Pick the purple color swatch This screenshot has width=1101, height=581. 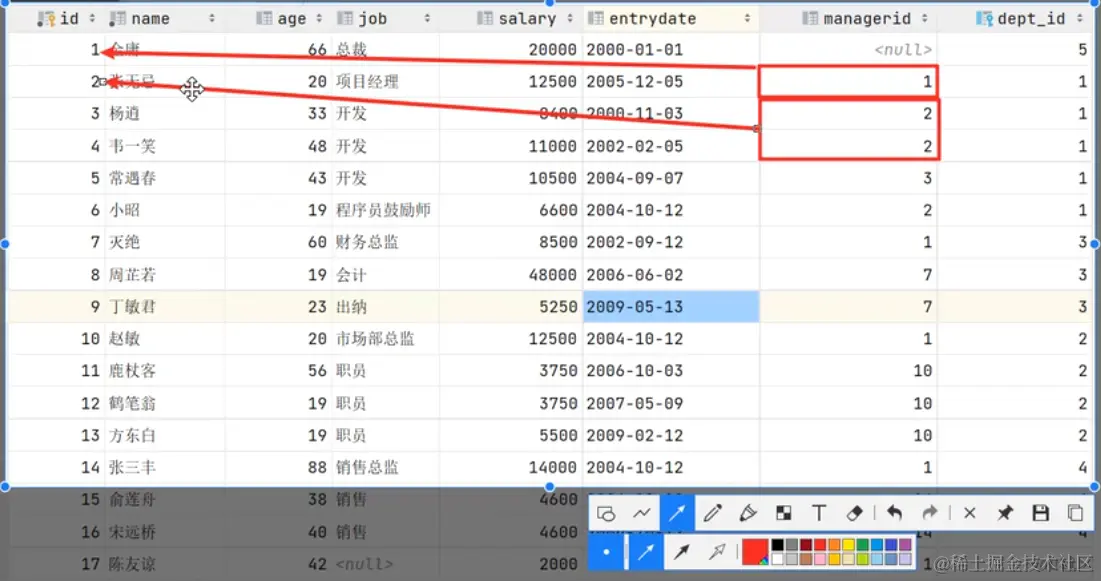pyautogui.click(x=905, y=545)
